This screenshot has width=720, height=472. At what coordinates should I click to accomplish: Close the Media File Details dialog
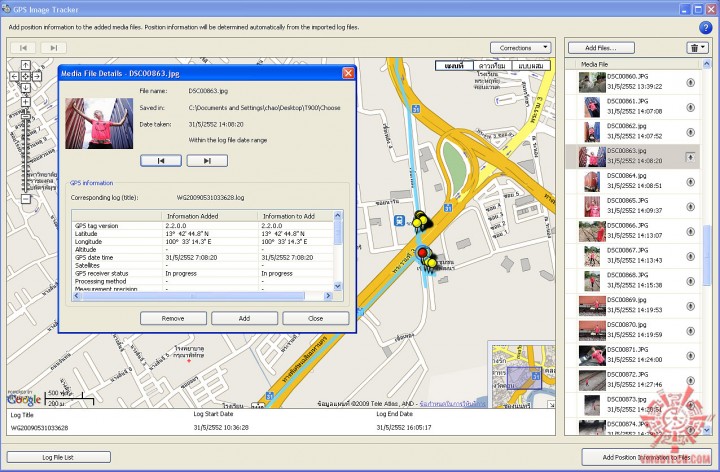(x=349, y=73)
